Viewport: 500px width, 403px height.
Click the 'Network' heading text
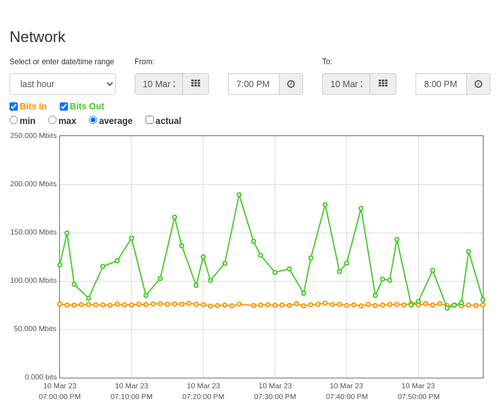pyautogui.click(x=38, y=37)
